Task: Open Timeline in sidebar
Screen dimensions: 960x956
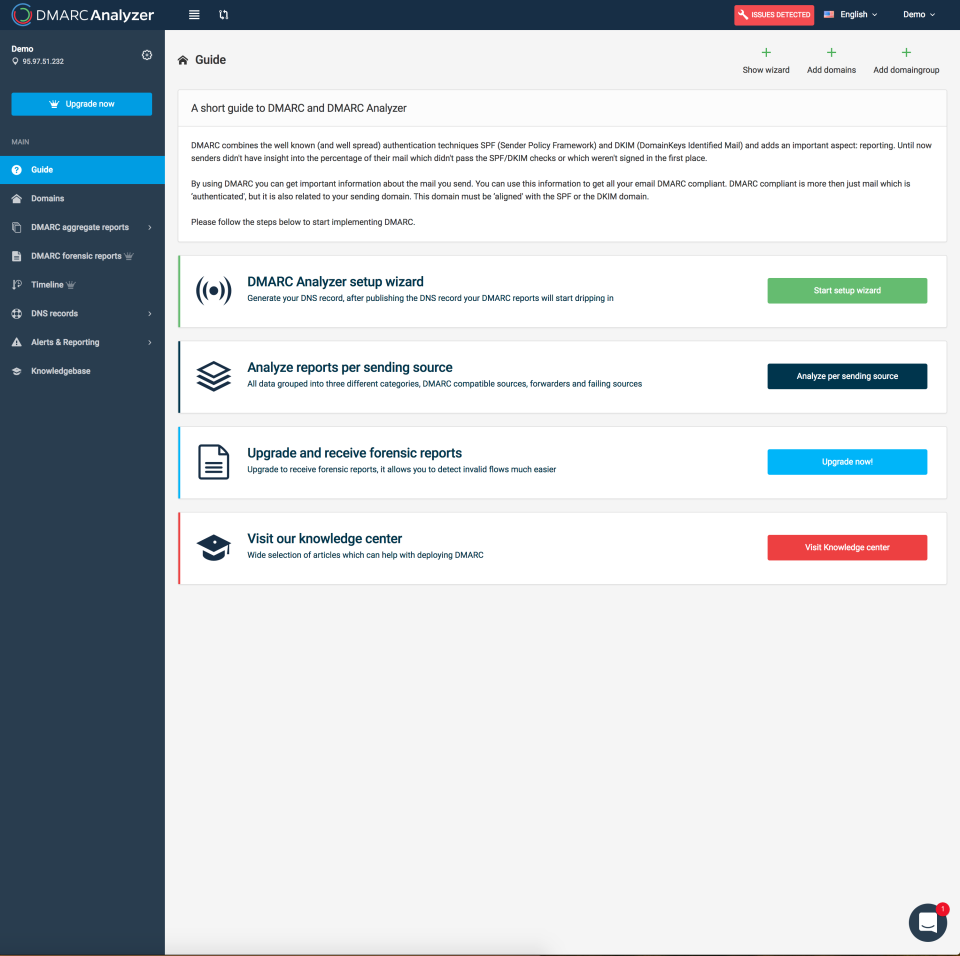Action: [82, 285]
